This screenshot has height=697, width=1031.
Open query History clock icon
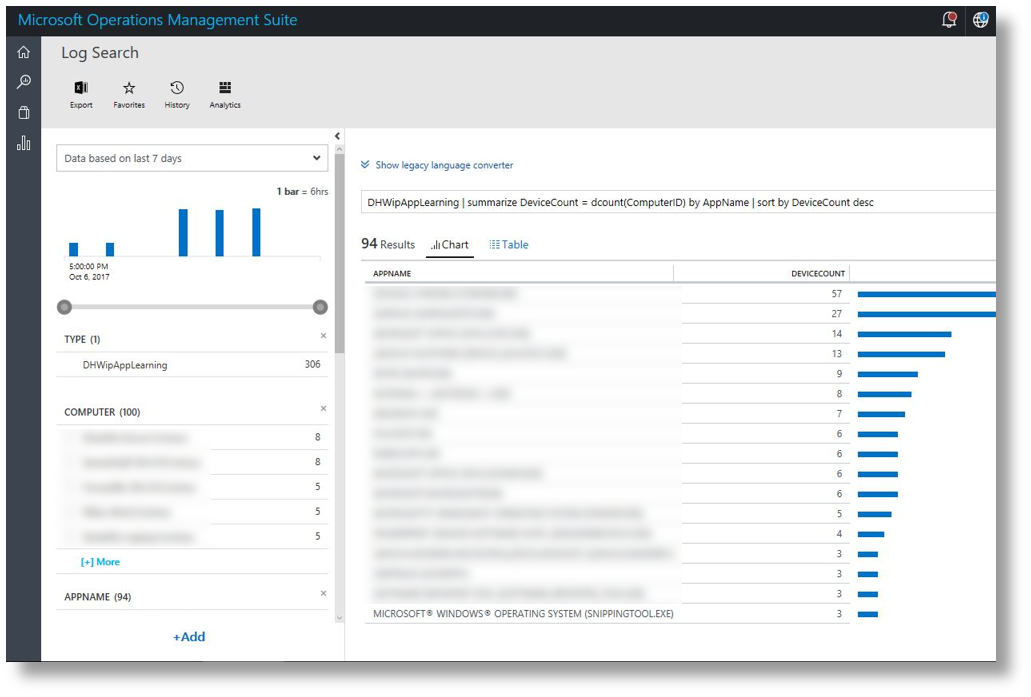click(x=177, y=89)
